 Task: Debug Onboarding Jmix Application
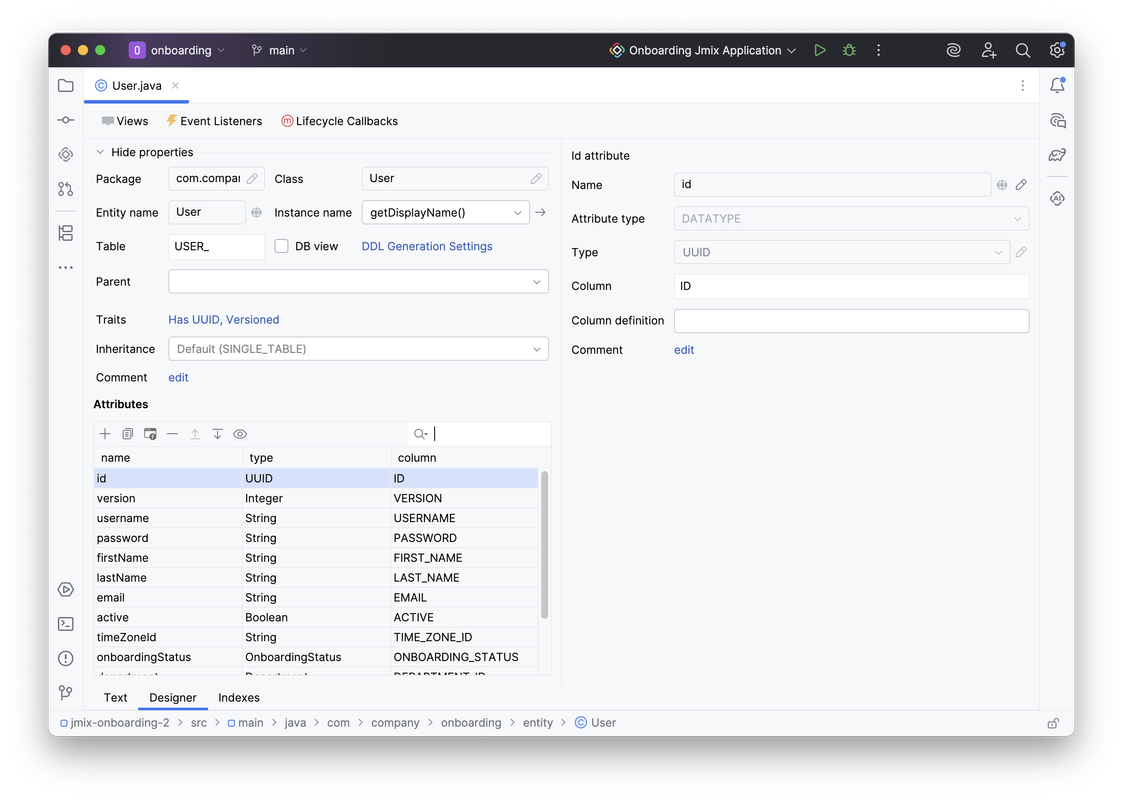click(849, 50)
